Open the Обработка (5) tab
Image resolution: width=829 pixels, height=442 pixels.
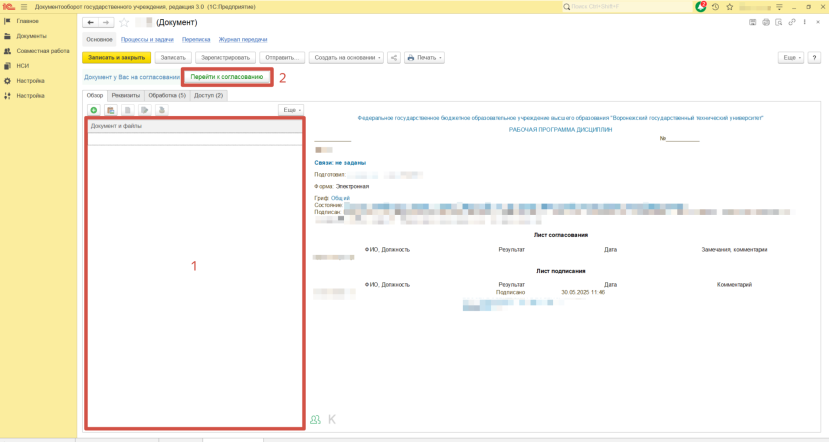coord(167,95)
